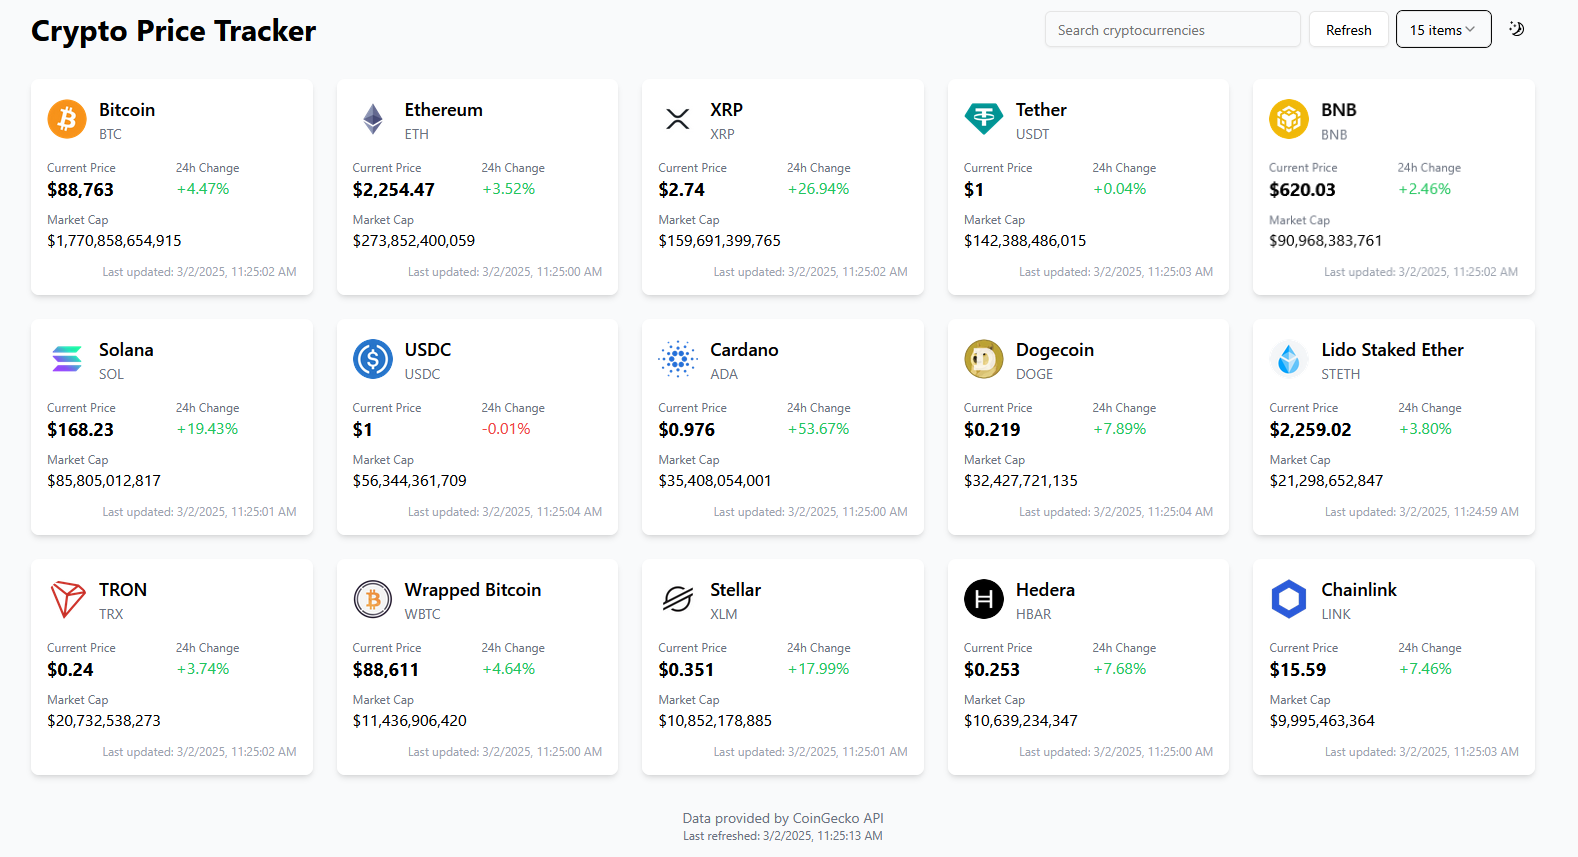Click BNB's +2.46% change value

click(x=1424, y=189)
